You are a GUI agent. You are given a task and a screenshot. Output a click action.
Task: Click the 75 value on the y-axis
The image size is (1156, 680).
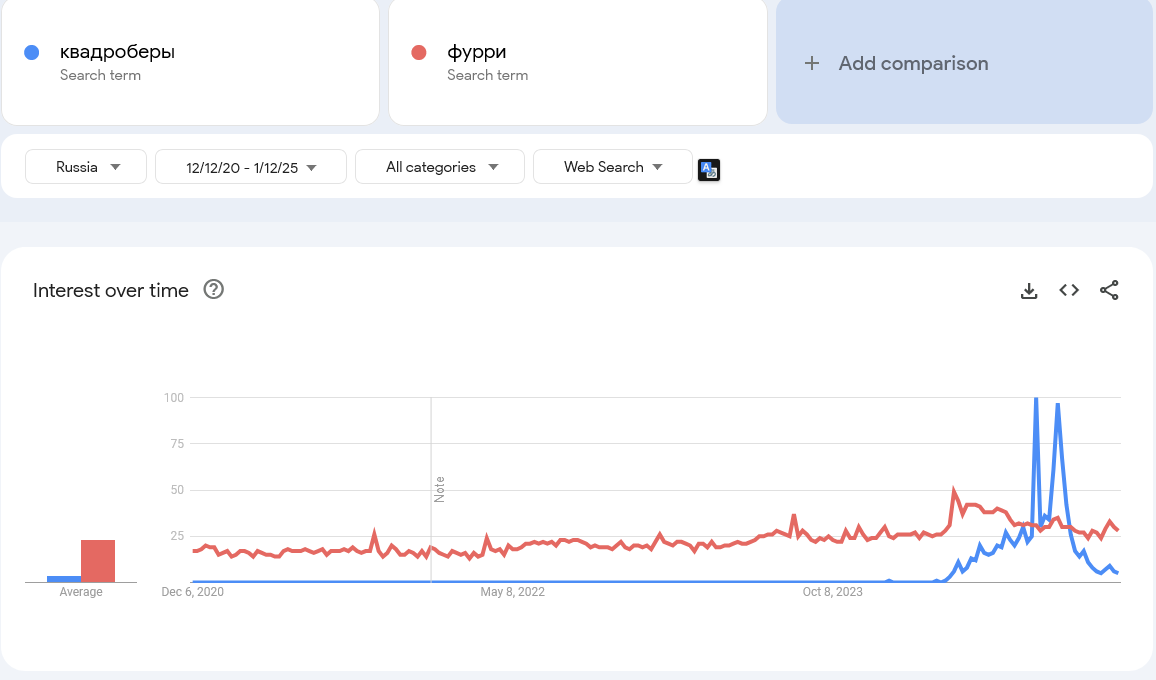tap(177, 443)
